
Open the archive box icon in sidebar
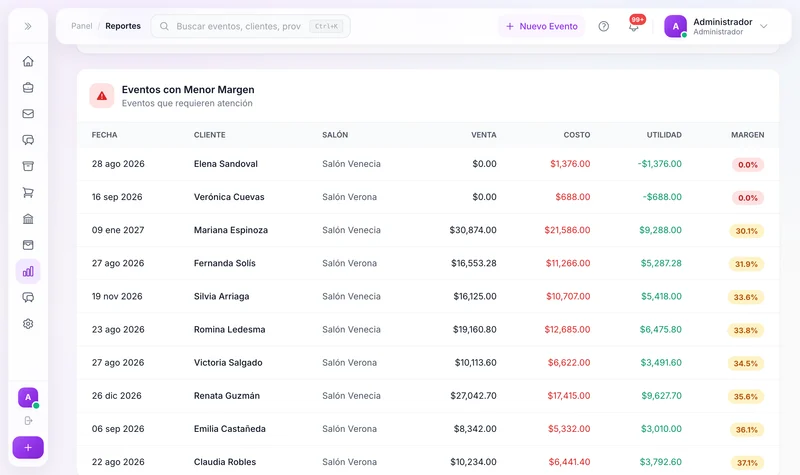coord(28,166)
